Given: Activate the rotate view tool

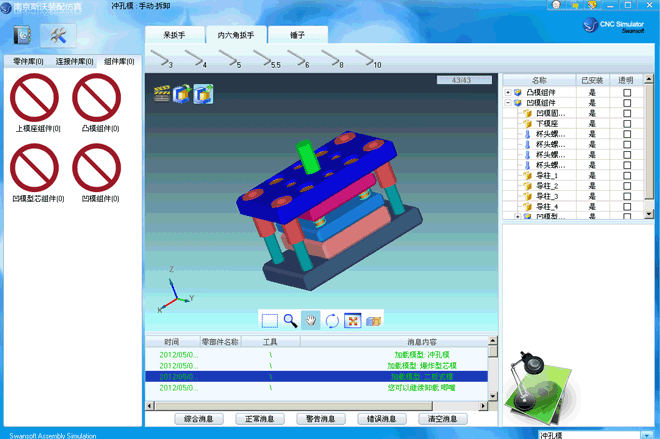Looking at the screenshot, I should [332, 320].
